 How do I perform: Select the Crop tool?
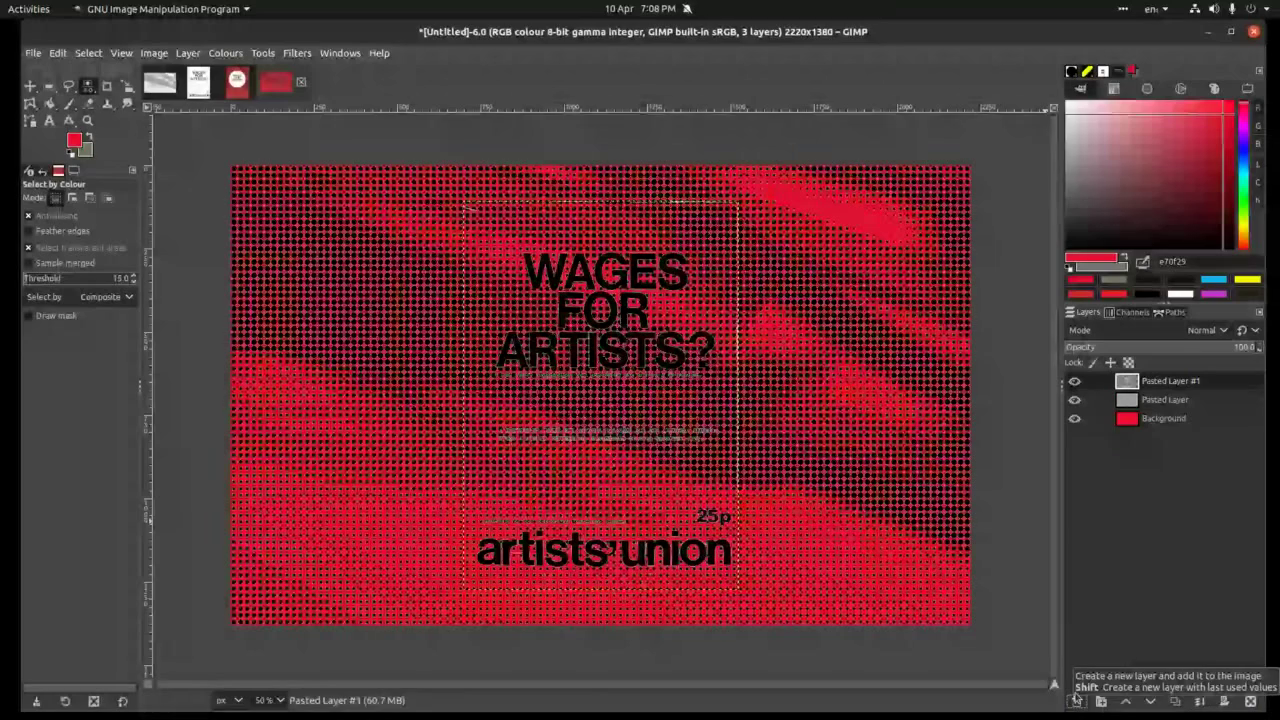click(107, 86)
